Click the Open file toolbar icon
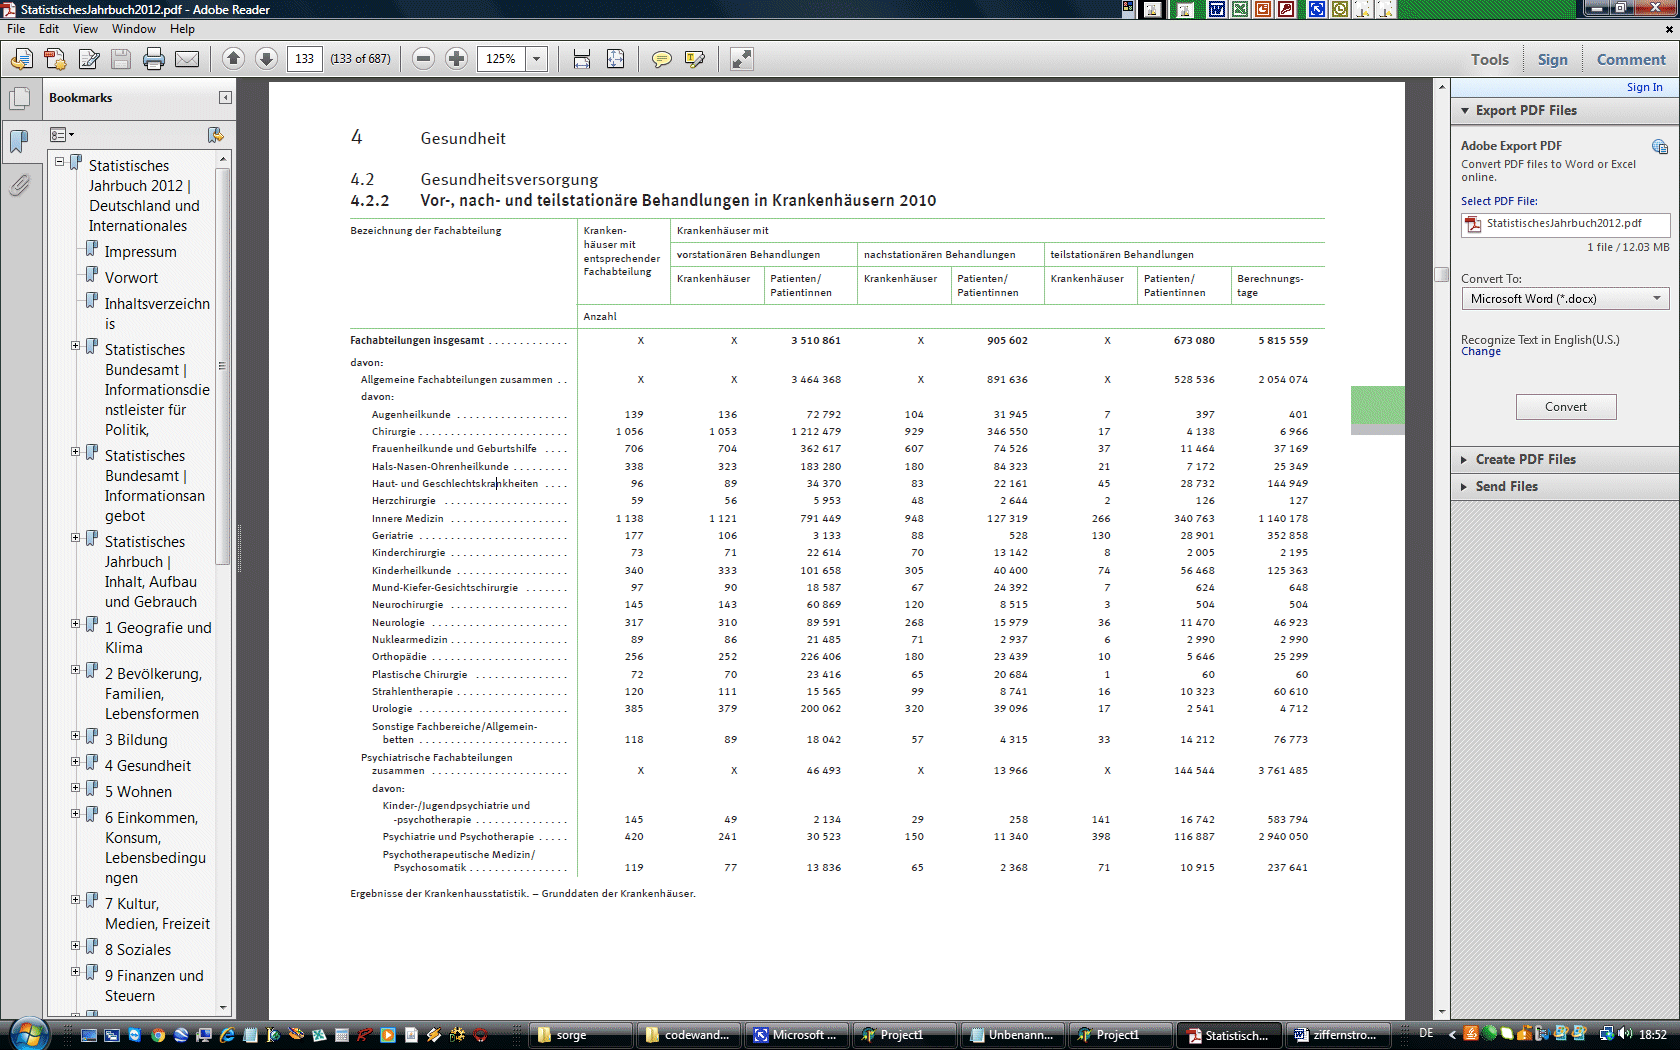This screenshot has width=1680, height=1050. 21,59
